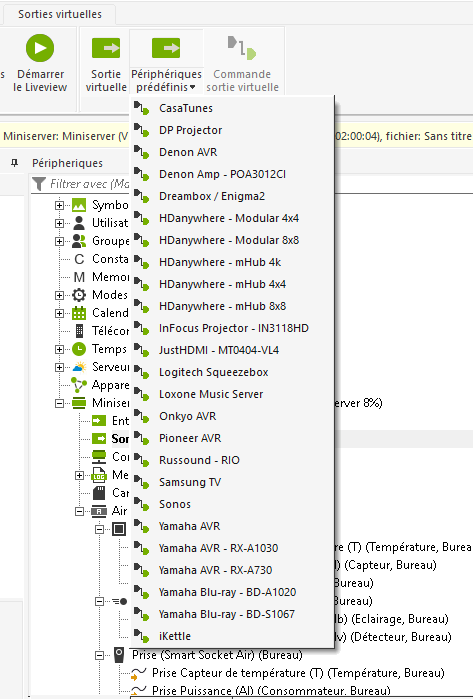Pick InFocus Projector - IN3118HD

[234, 328]
